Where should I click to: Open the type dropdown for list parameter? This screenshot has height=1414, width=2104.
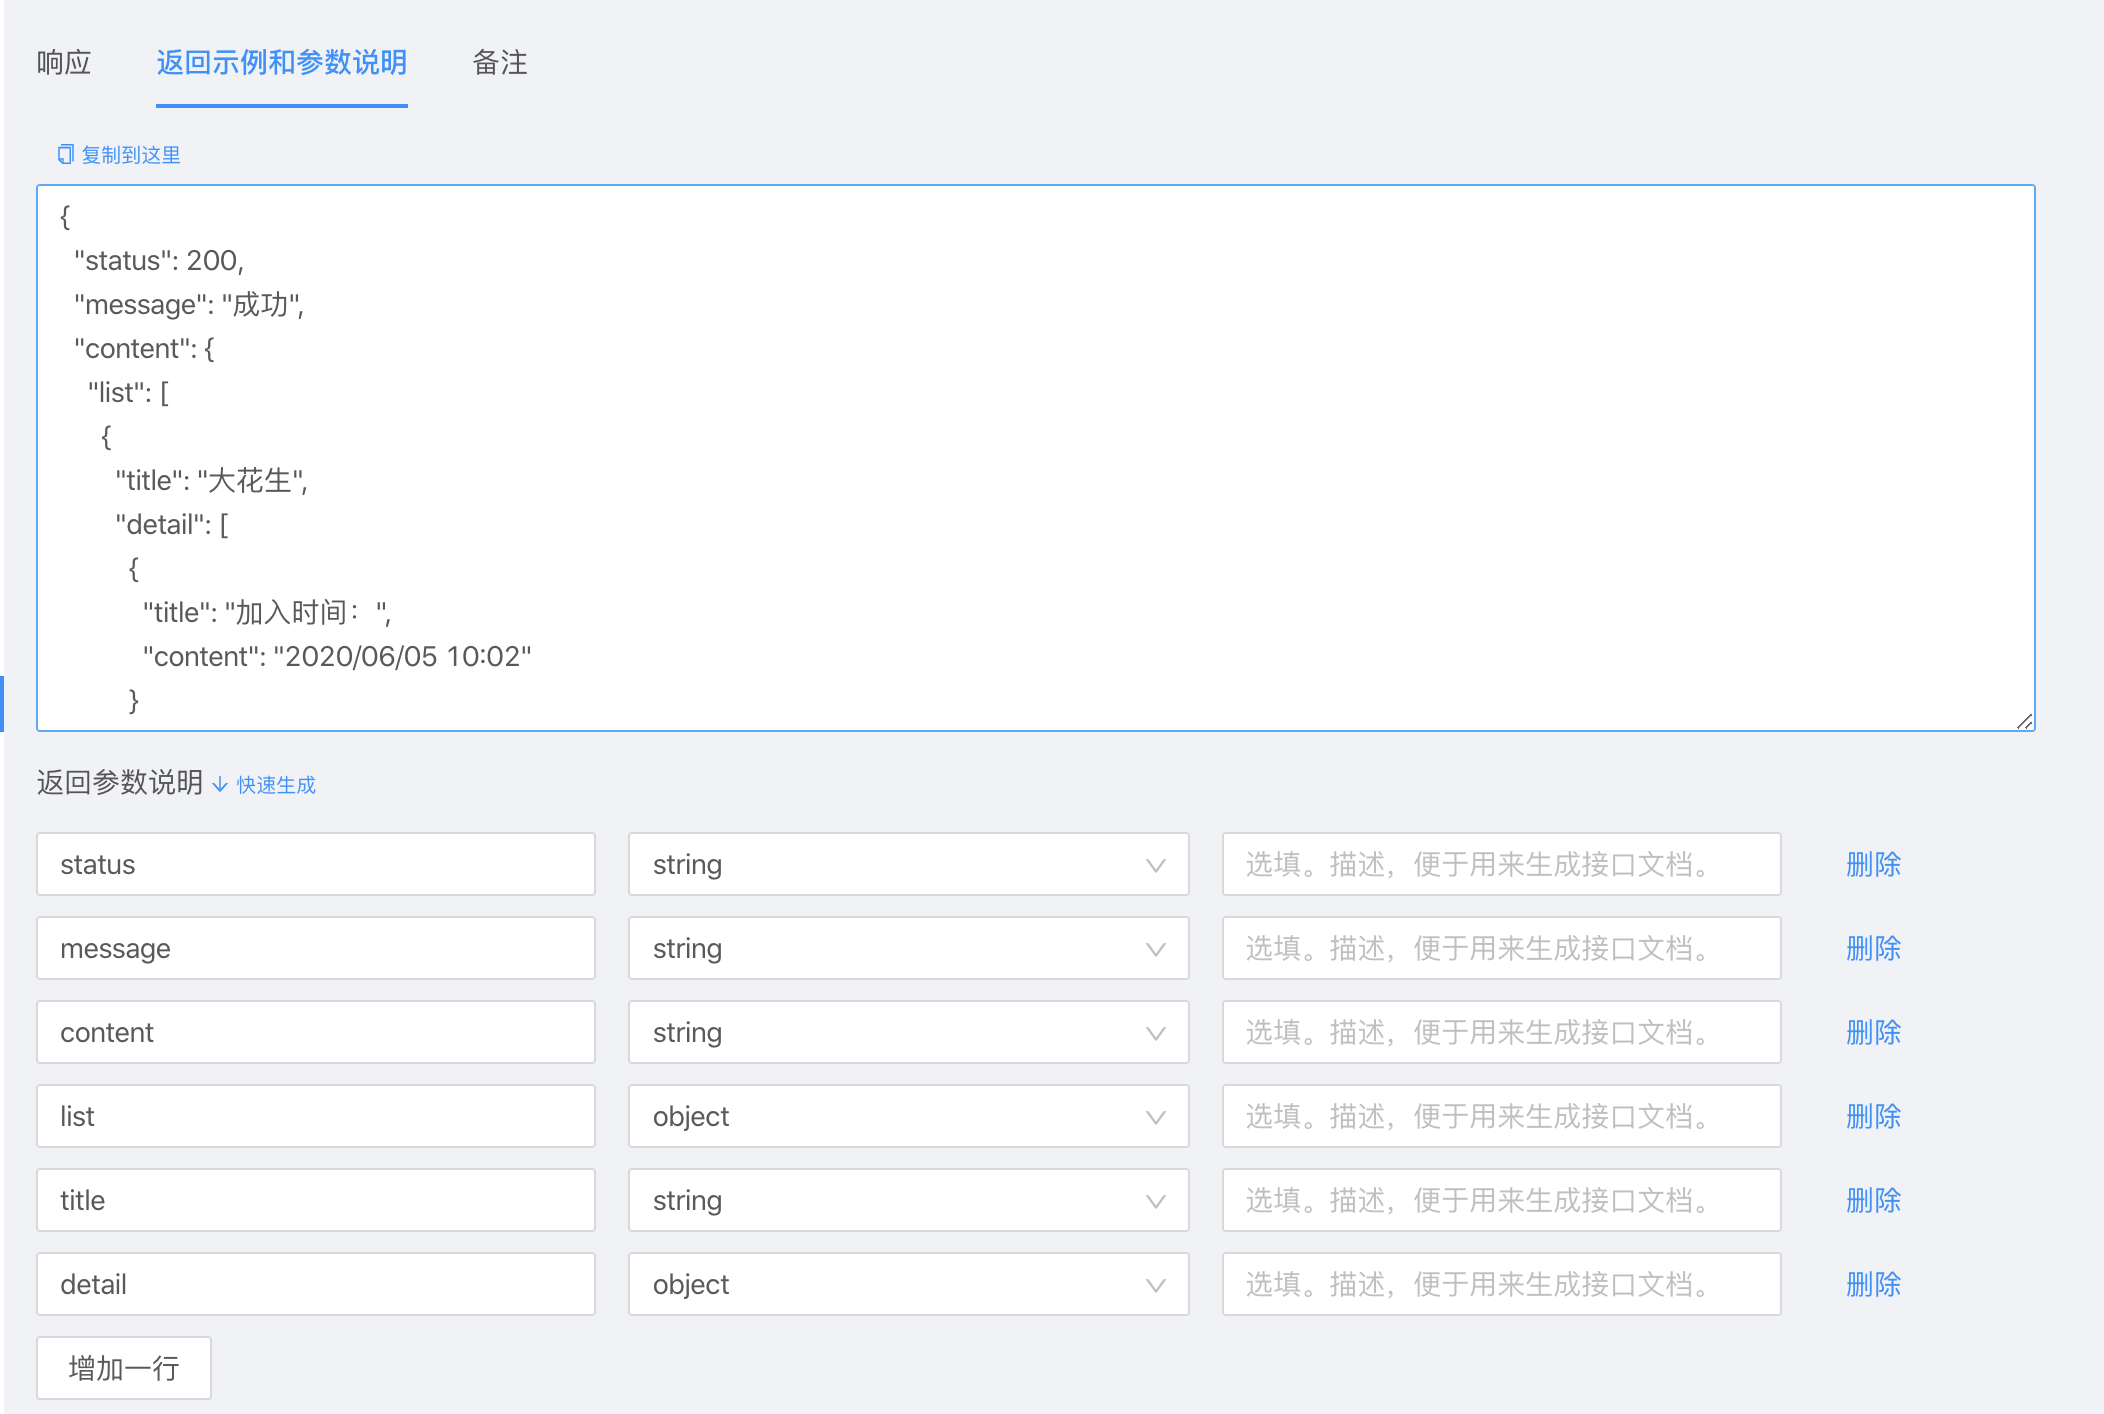1156,1116
